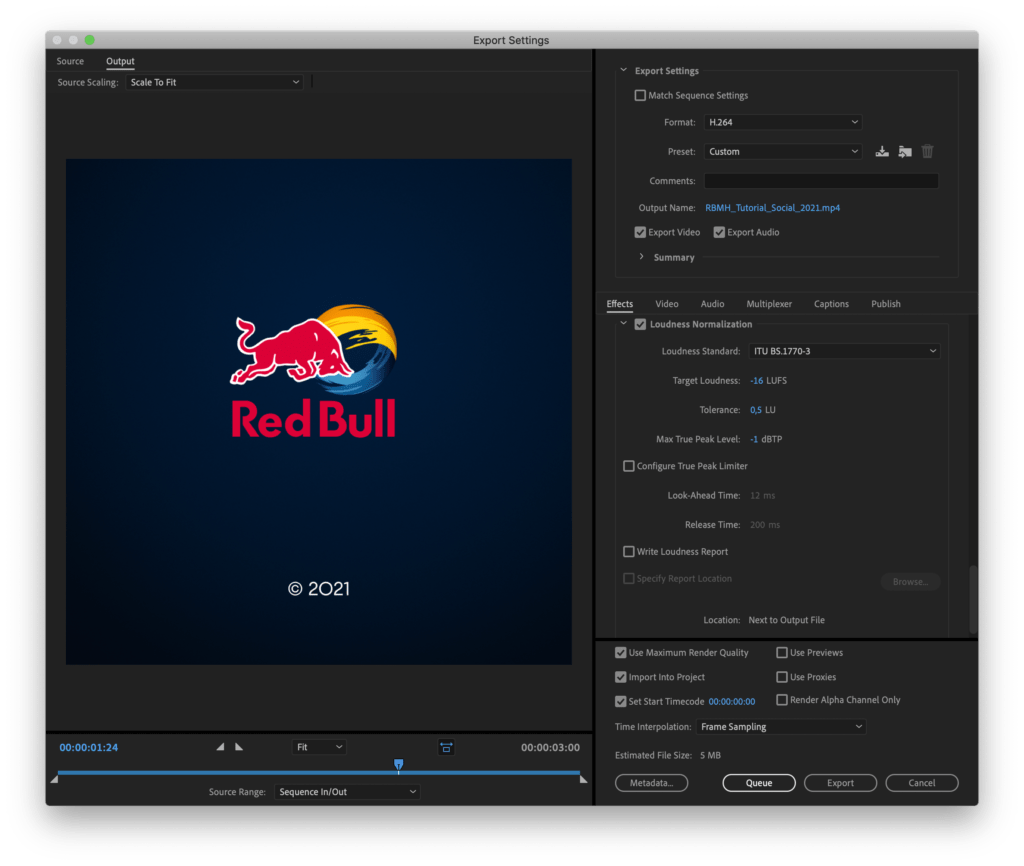Switch to the Video tab
Screen dimensions: 1024x866
pyautogui.click(x=667, y=304)
